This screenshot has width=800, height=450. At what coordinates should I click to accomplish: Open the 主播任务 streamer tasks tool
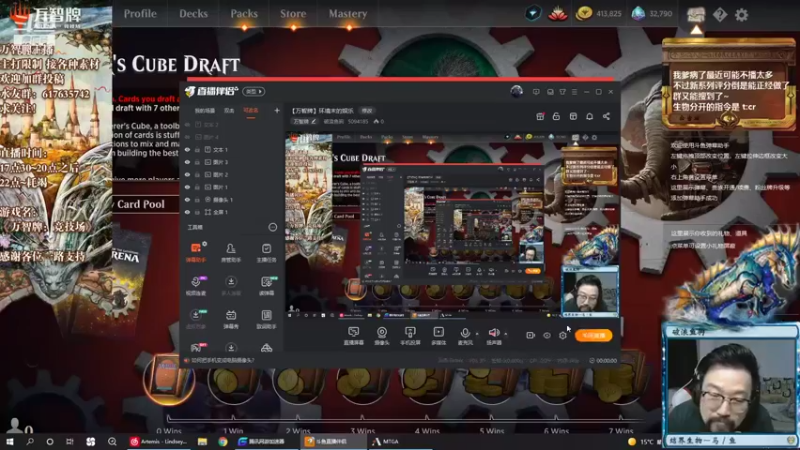[266, 252]
